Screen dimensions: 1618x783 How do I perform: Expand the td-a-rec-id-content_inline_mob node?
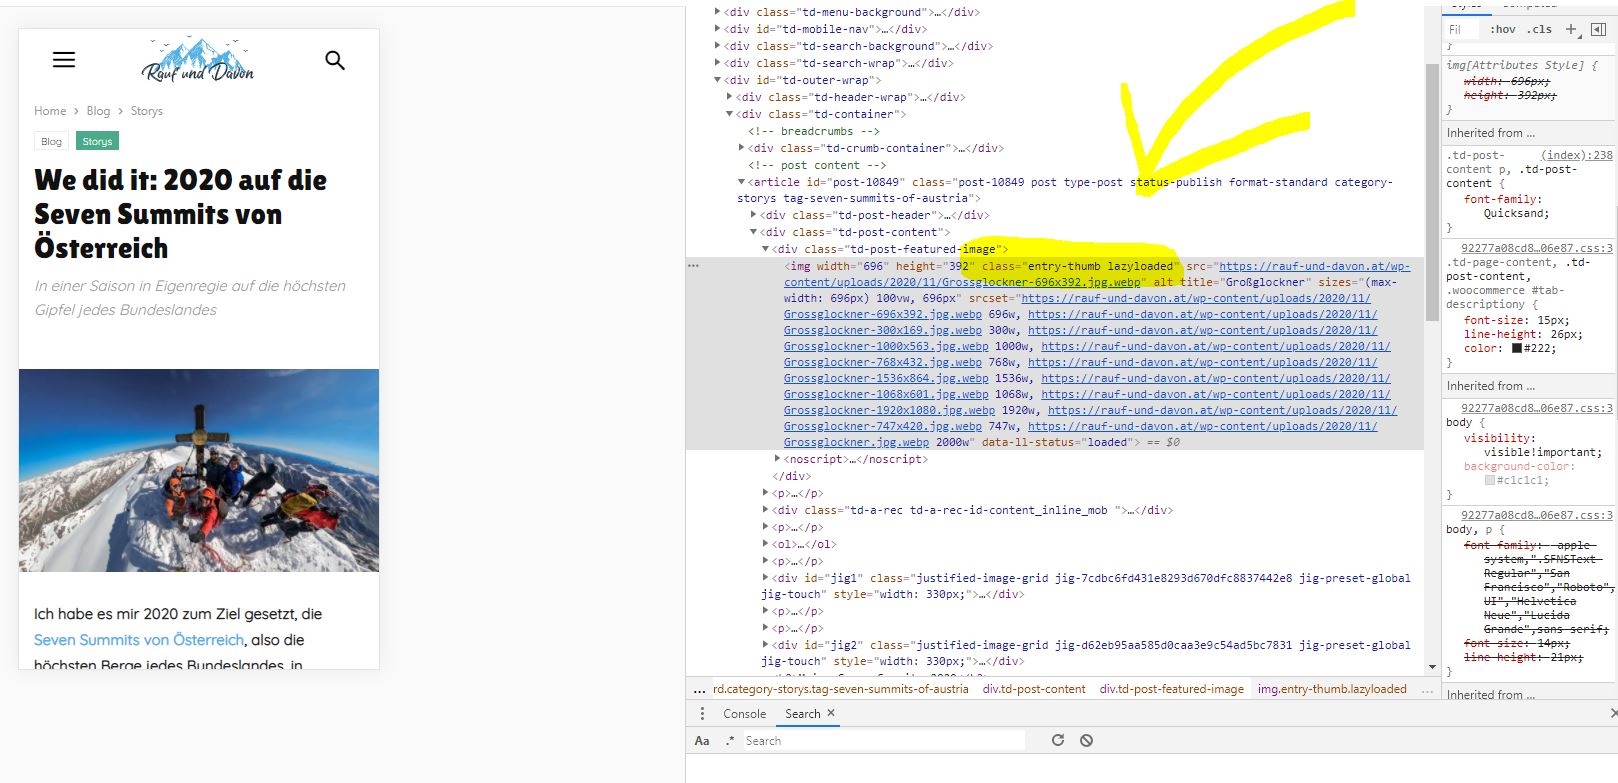click(x=765, y=510)
